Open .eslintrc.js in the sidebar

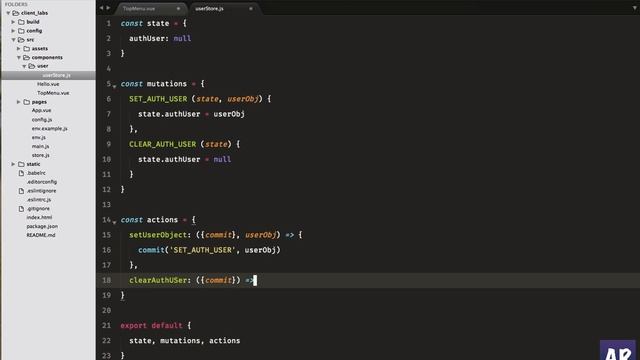[x=39, y=200]
